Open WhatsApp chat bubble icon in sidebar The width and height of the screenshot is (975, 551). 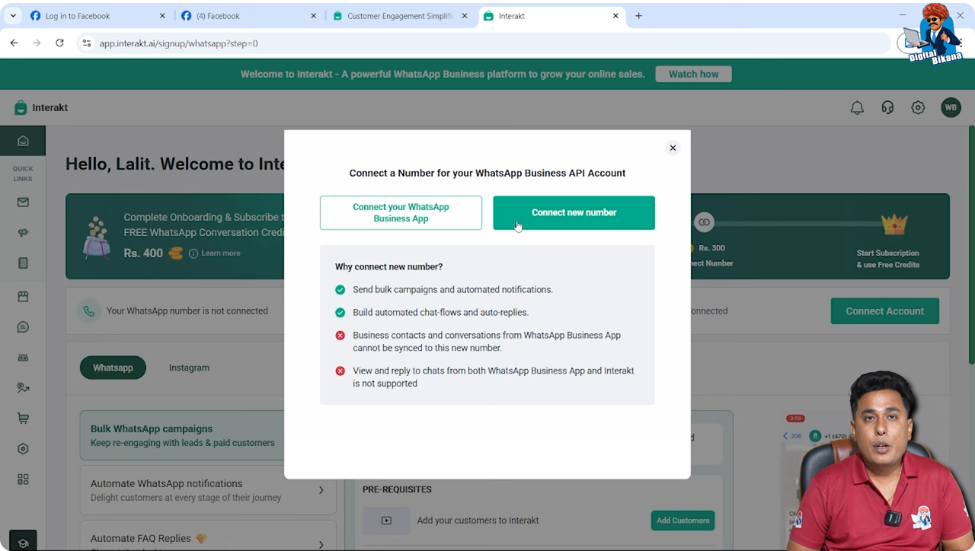coord(23,327)
